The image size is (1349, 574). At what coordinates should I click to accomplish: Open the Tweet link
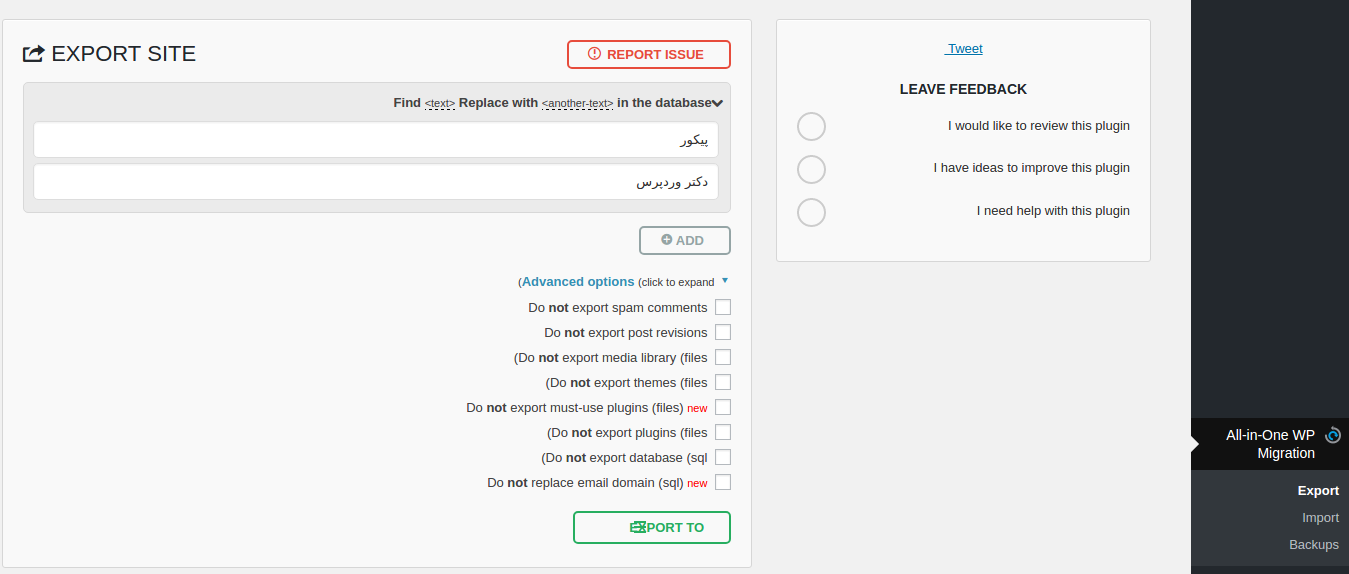(964, 48)
